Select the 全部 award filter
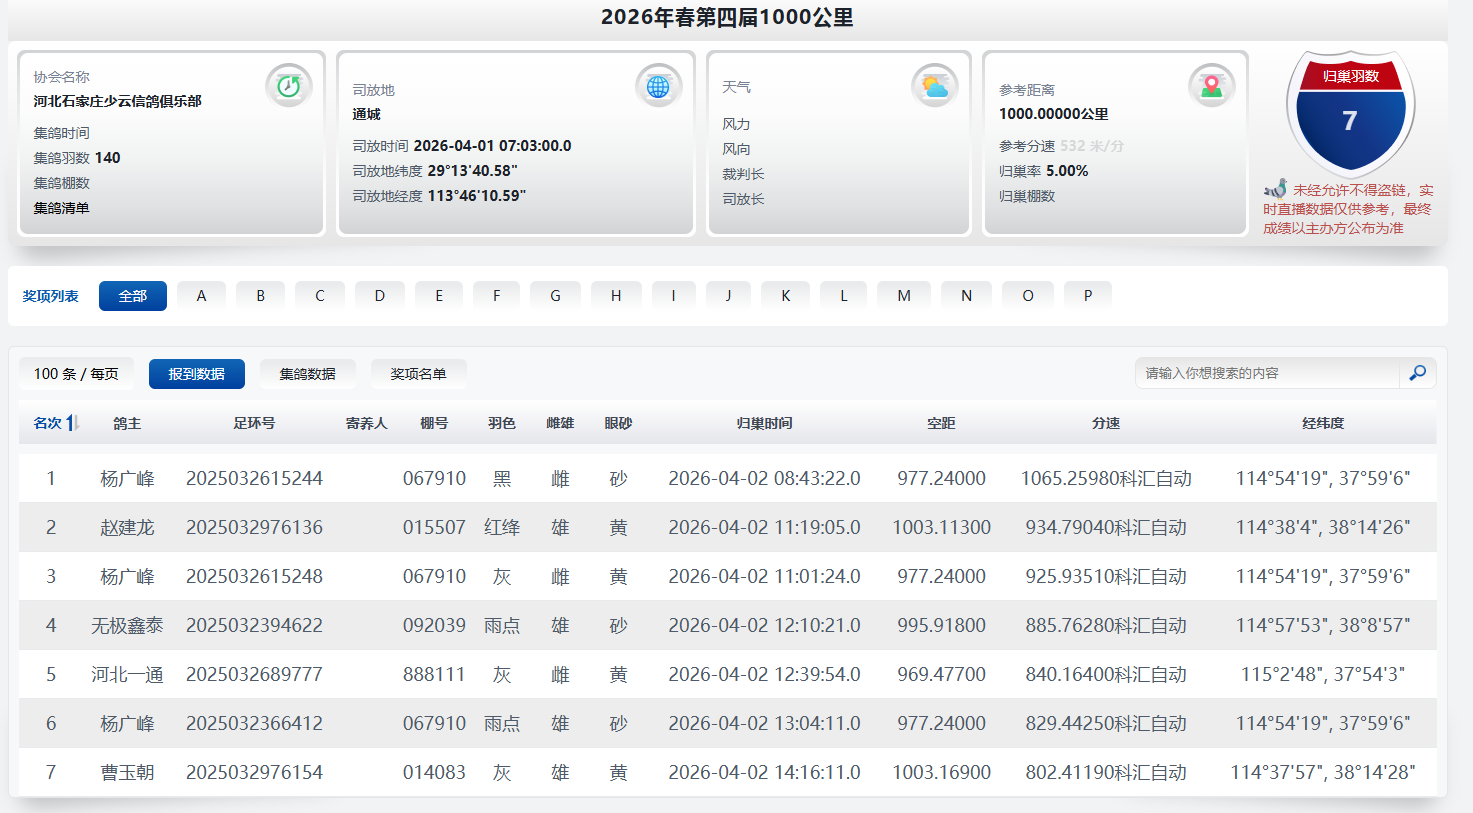 [133, 296]
